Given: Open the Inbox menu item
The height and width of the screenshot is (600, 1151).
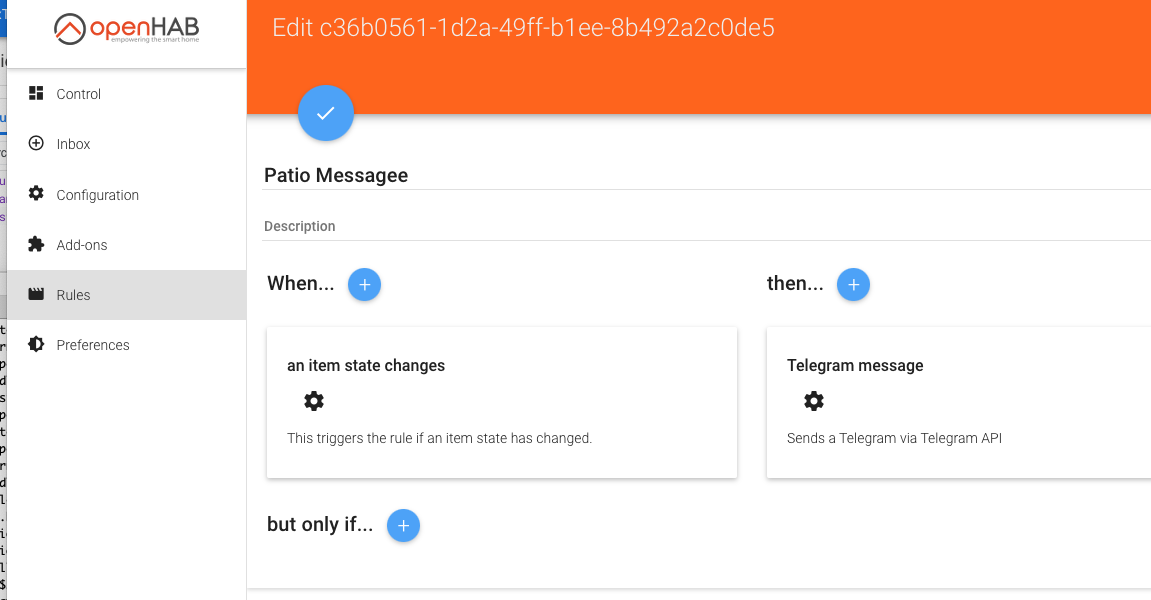Looking at the screenshot, I should coord(74,144).
